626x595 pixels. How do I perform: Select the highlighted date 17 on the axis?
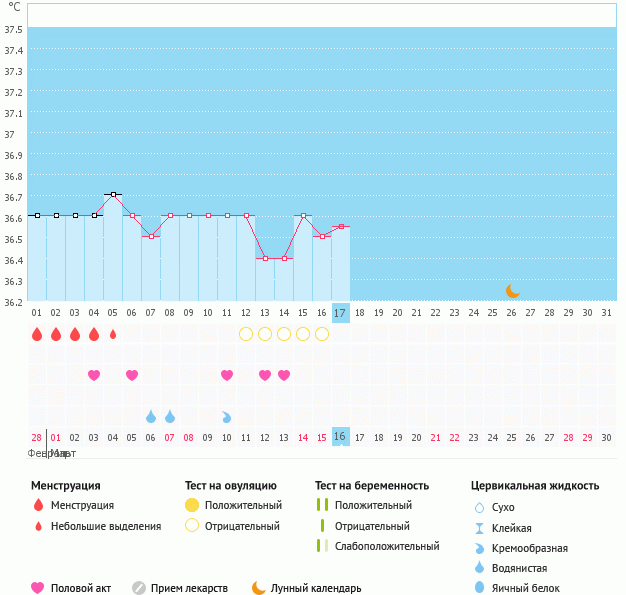coord(340,313)
